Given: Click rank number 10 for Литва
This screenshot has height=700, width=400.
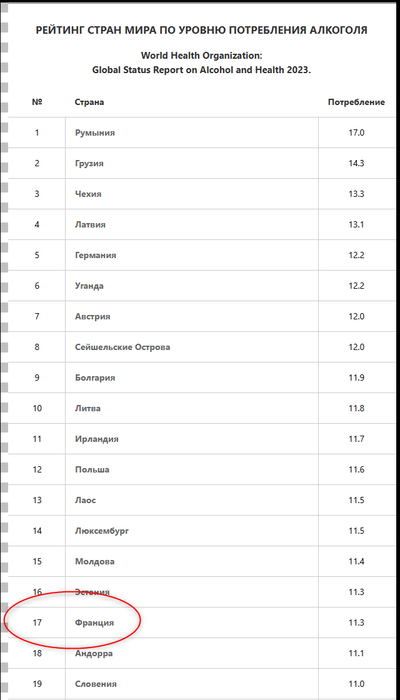Looking at the screenshot, I should (x=37, y=408).
